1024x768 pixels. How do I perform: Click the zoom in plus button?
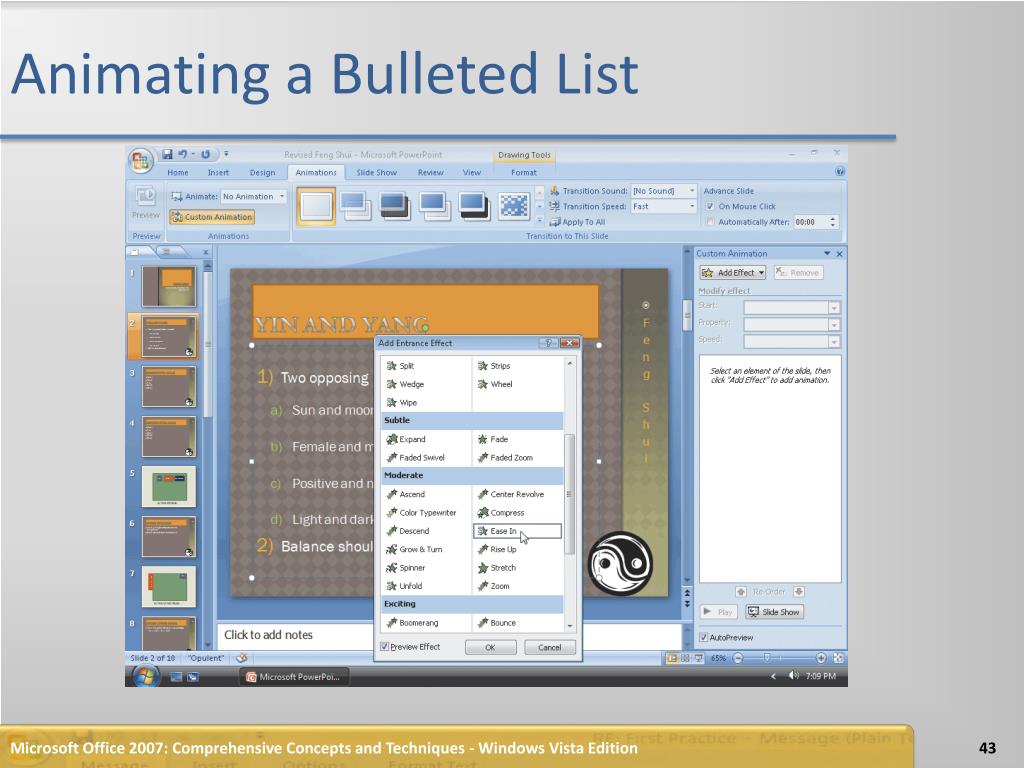coord(821,658)
